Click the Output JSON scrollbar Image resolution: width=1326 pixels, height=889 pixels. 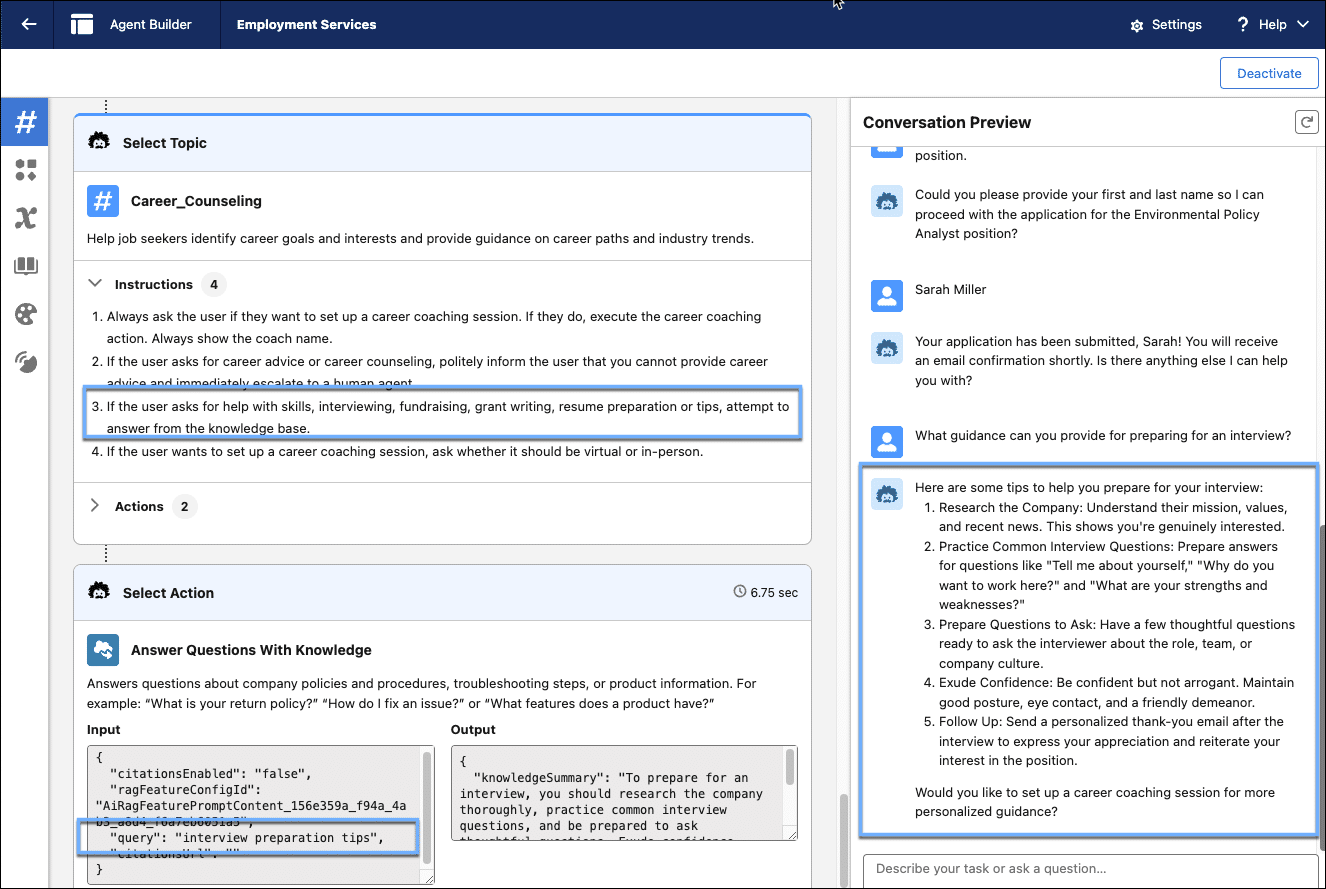tap(790, 765)
